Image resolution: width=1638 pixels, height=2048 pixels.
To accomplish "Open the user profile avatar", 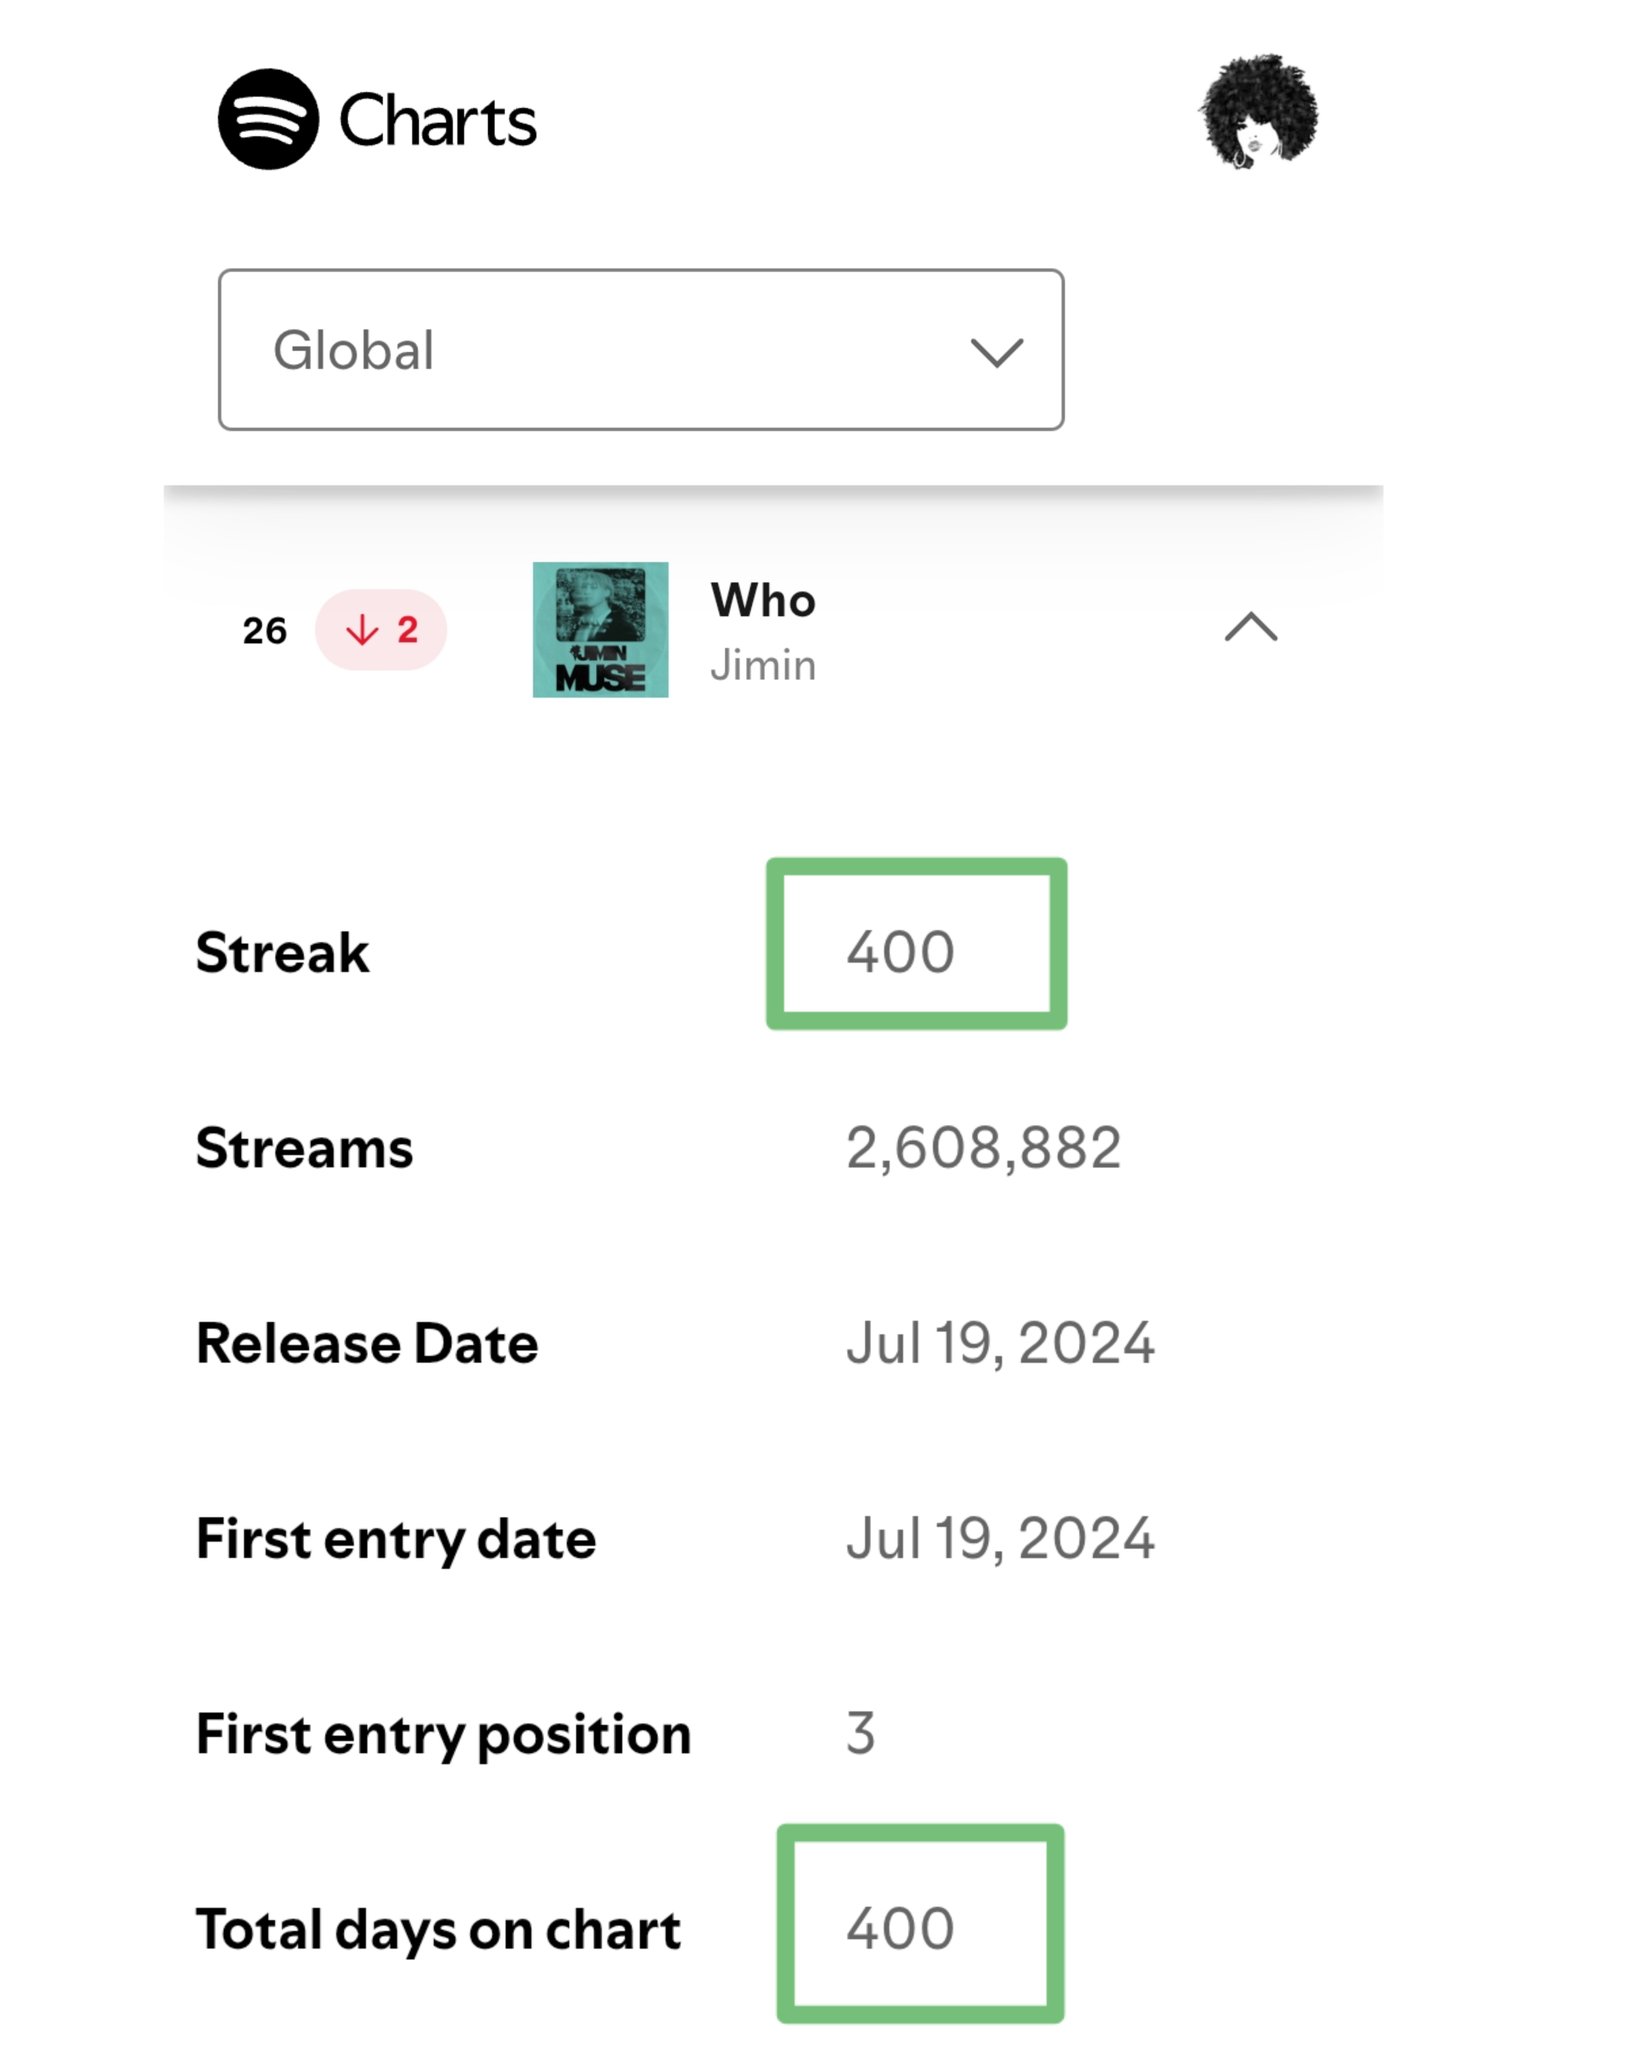I will 1258,111.
